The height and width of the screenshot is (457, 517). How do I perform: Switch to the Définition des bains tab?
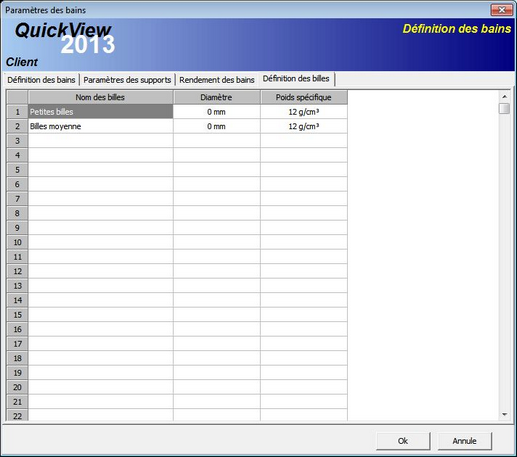[x=41, y=80]
